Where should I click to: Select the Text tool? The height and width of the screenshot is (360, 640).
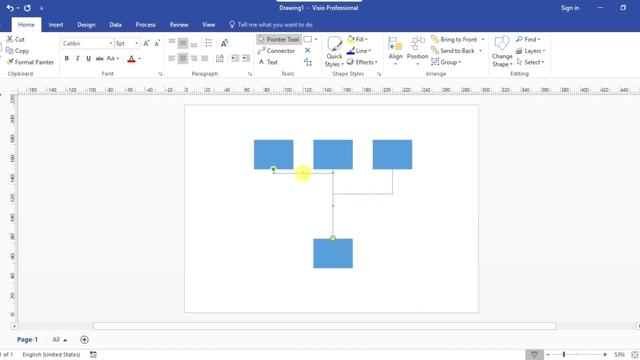pos(268,62)
